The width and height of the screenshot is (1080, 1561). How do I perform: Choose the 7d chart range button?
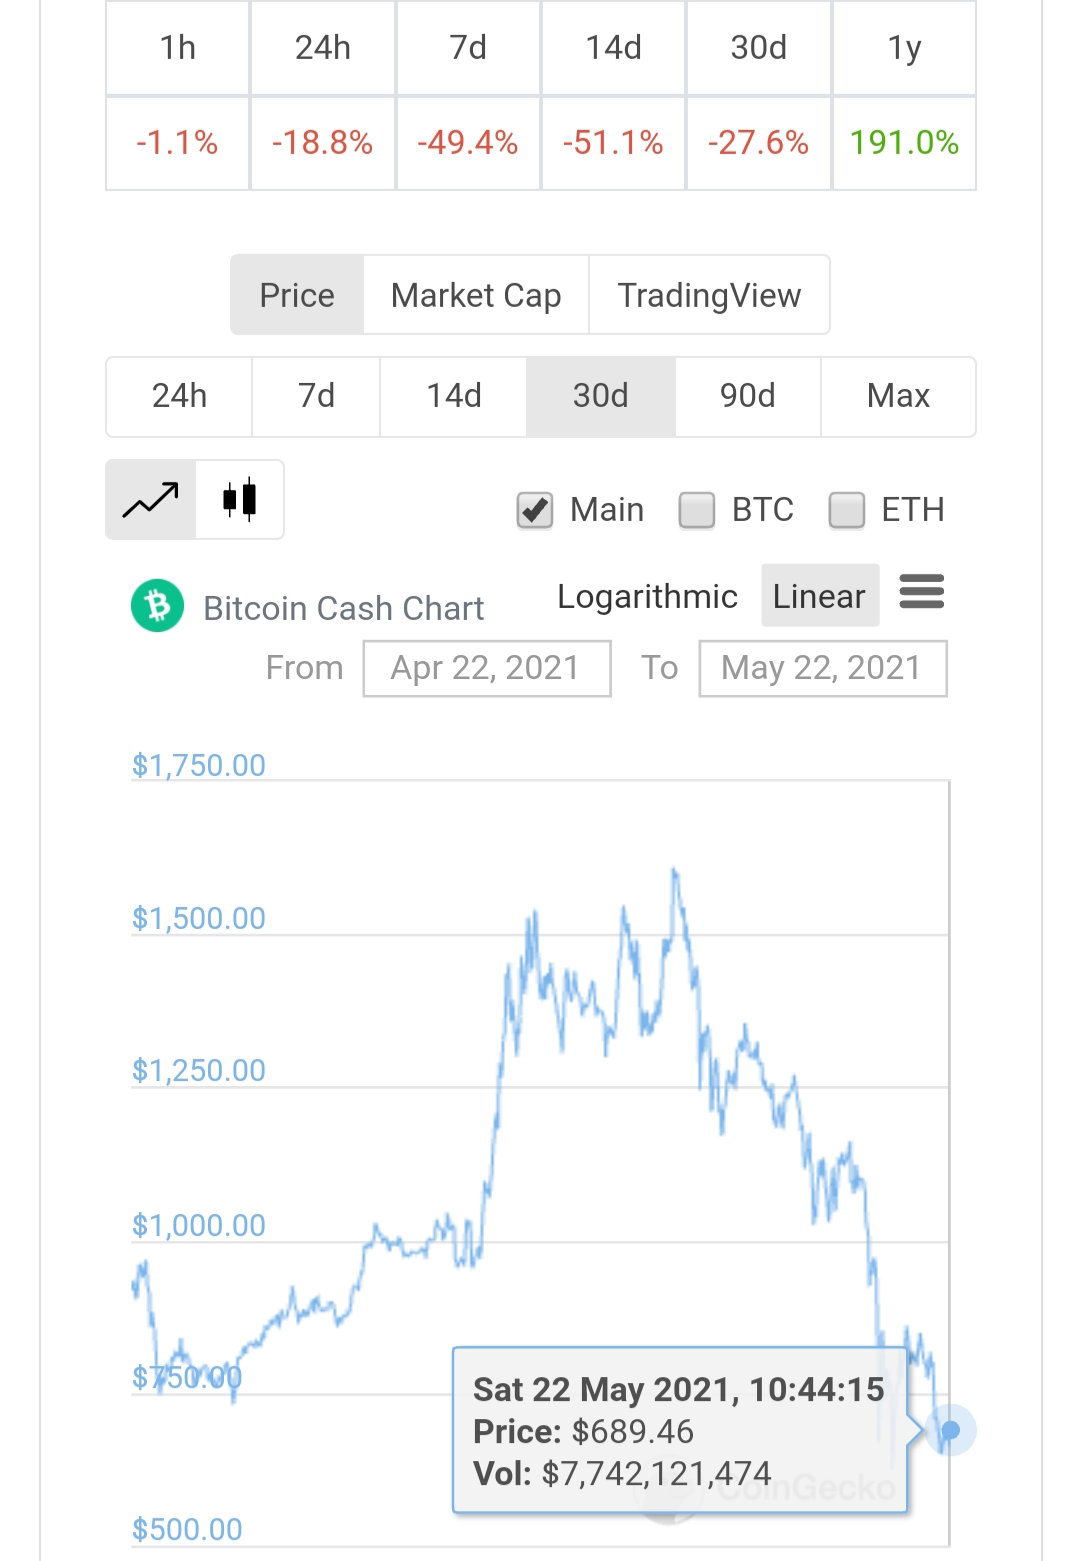coord(316,396)
